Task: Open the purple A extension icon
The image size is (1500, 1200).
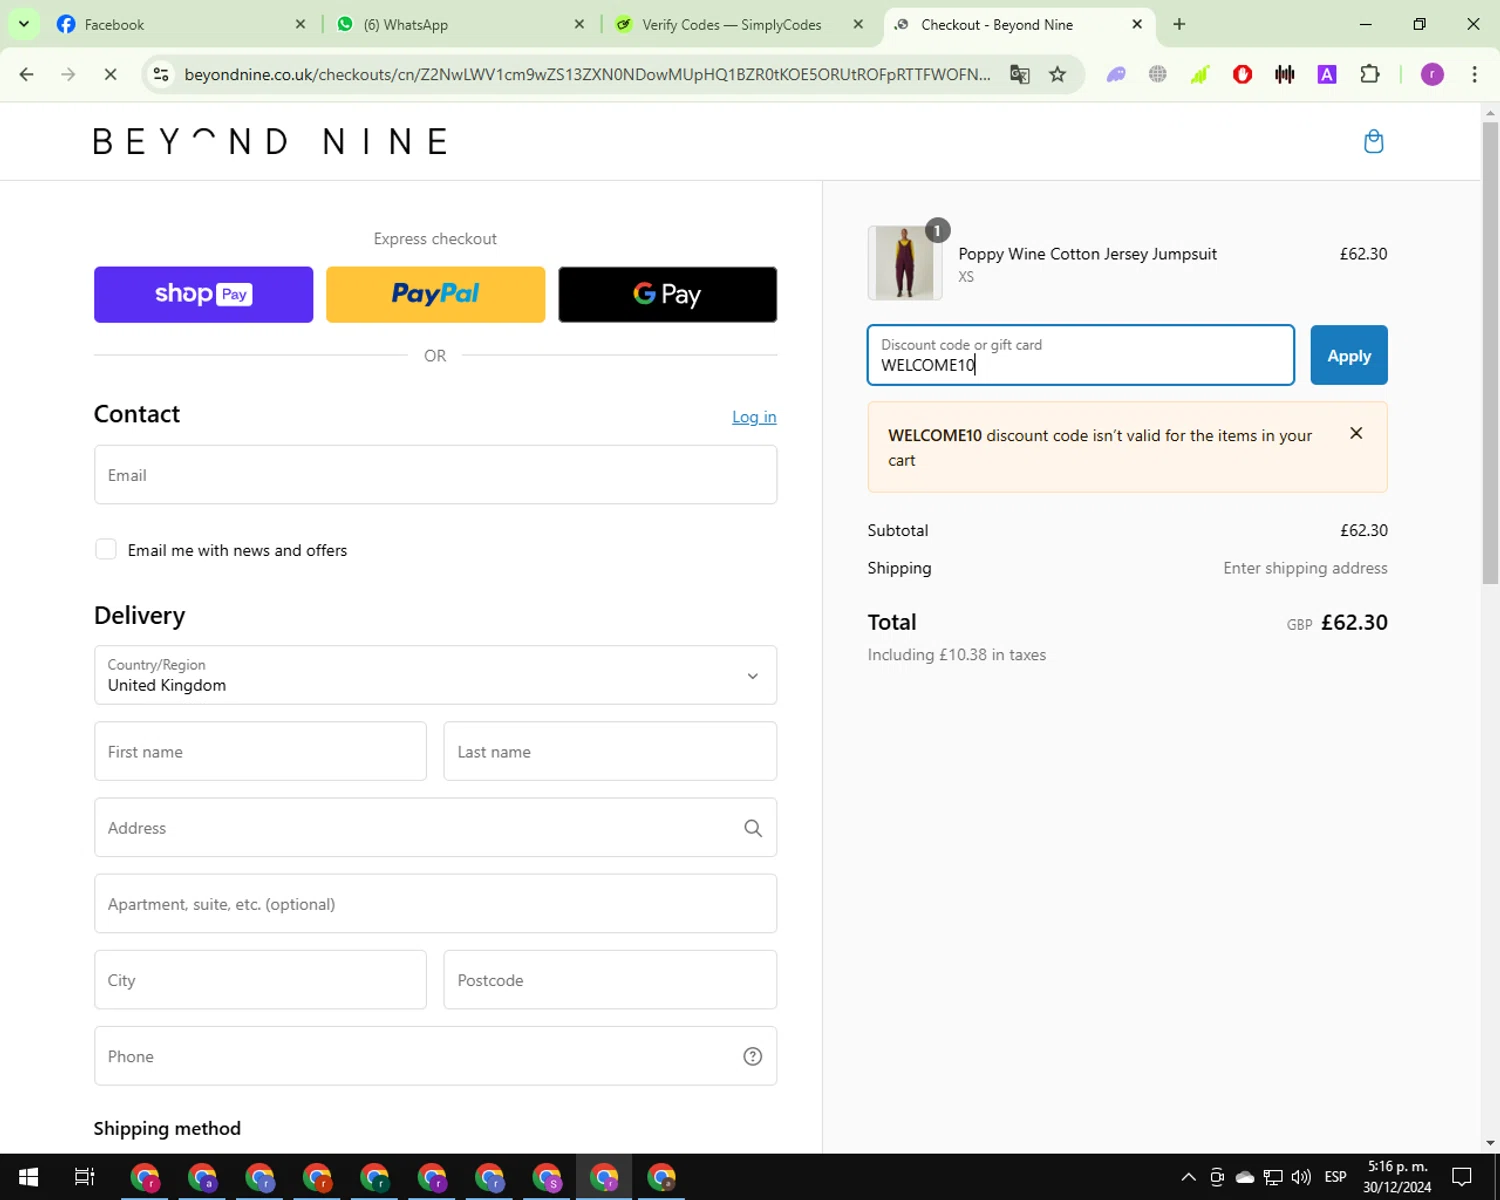Action: pyautogui.click(x=1327, y=74)
